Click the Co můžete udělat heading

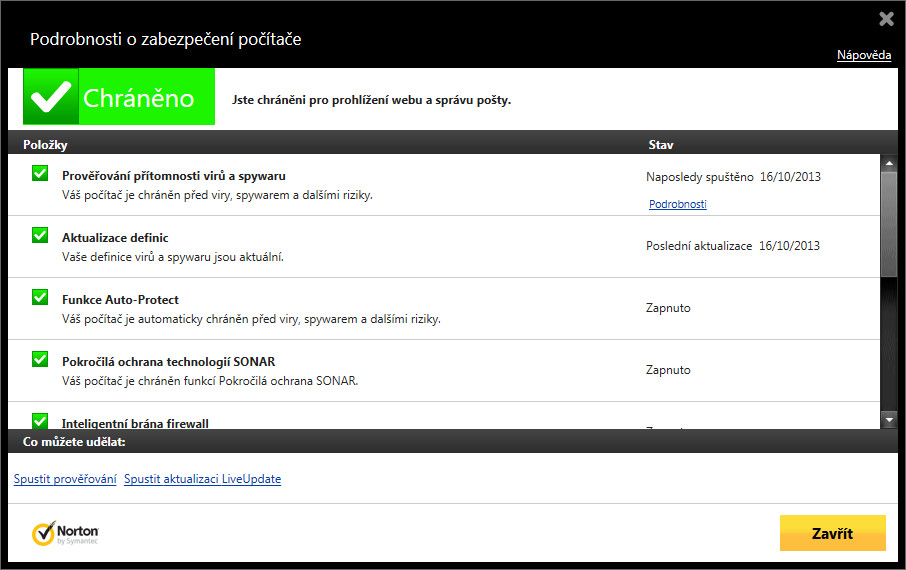(x=74, y=442)
